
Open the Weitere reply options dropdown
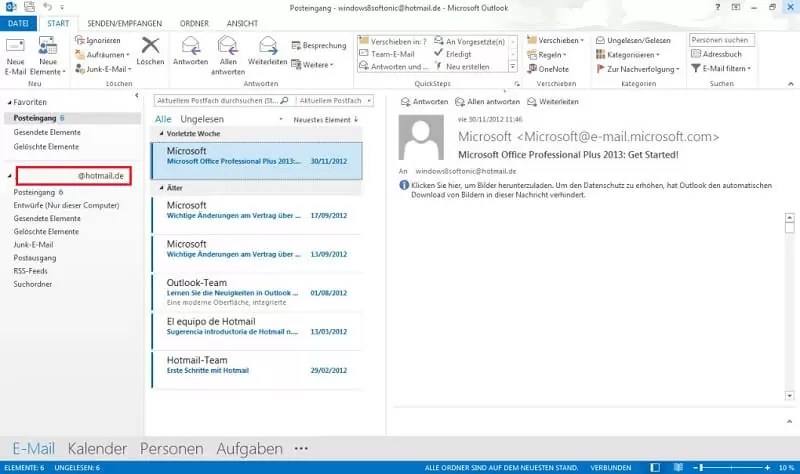coord(312,65)
